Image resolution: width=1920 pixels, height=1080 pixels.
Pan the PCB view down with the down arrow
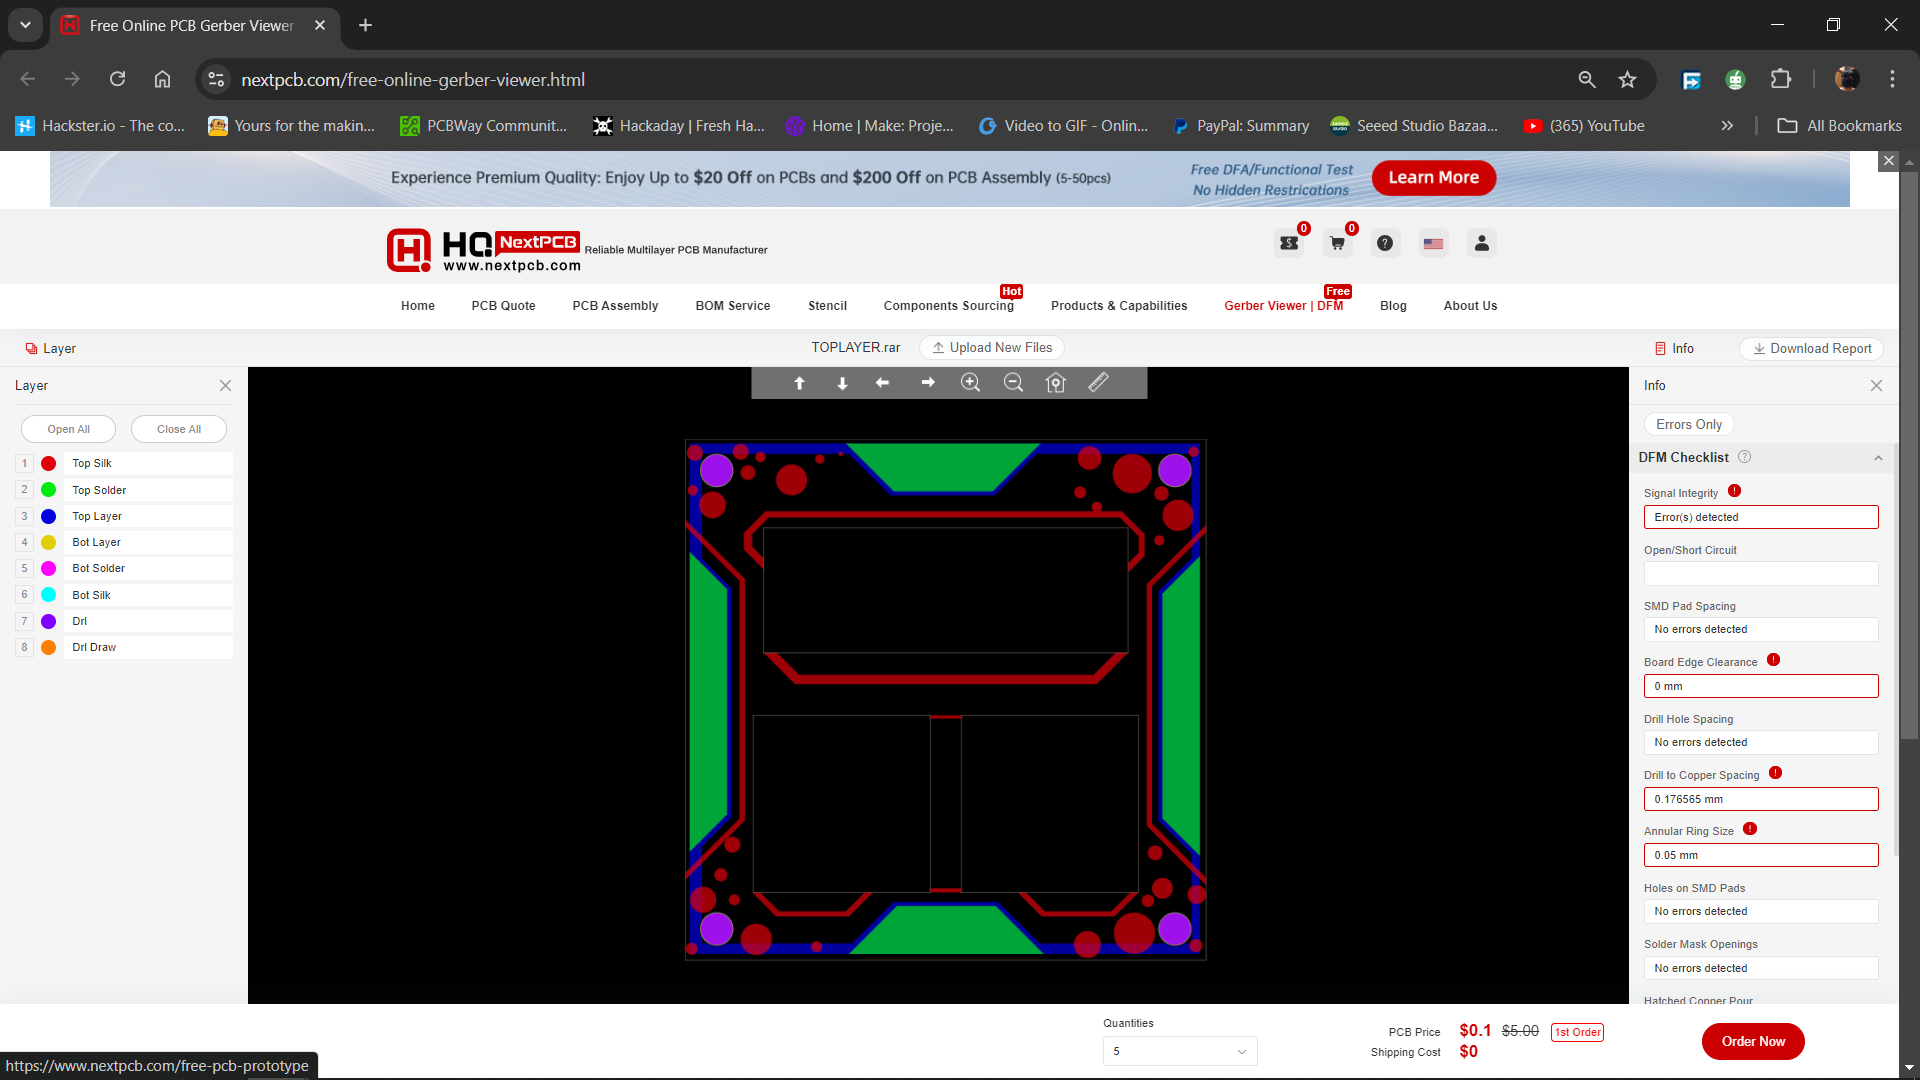[x=842, y=383]
